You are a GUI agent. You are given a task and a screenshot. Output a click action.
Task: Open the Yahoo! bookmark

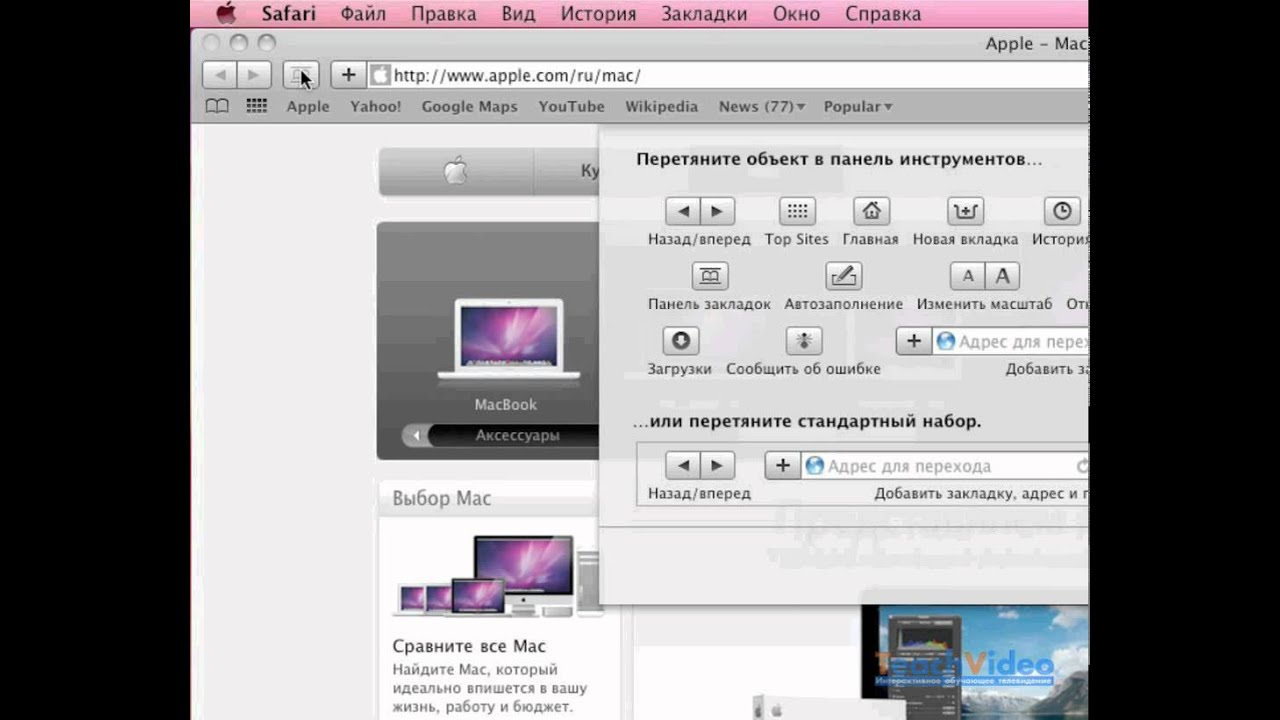point(375,106)
